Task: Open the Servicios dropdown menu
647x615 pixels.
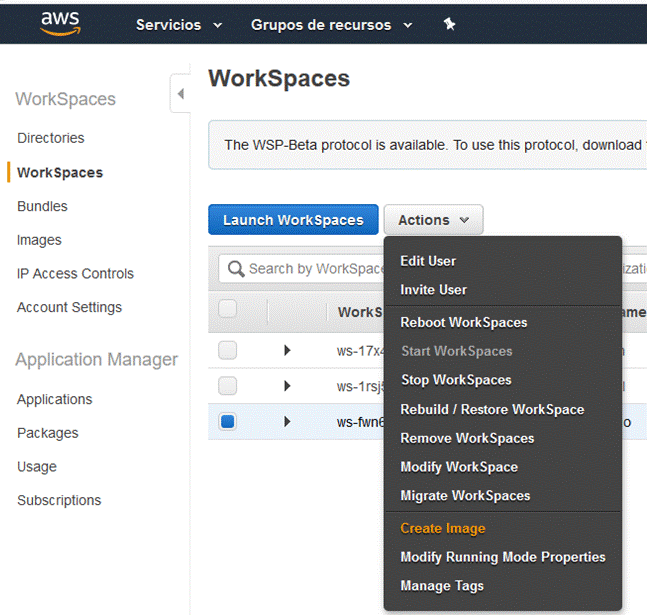Action: click(179, 25)
